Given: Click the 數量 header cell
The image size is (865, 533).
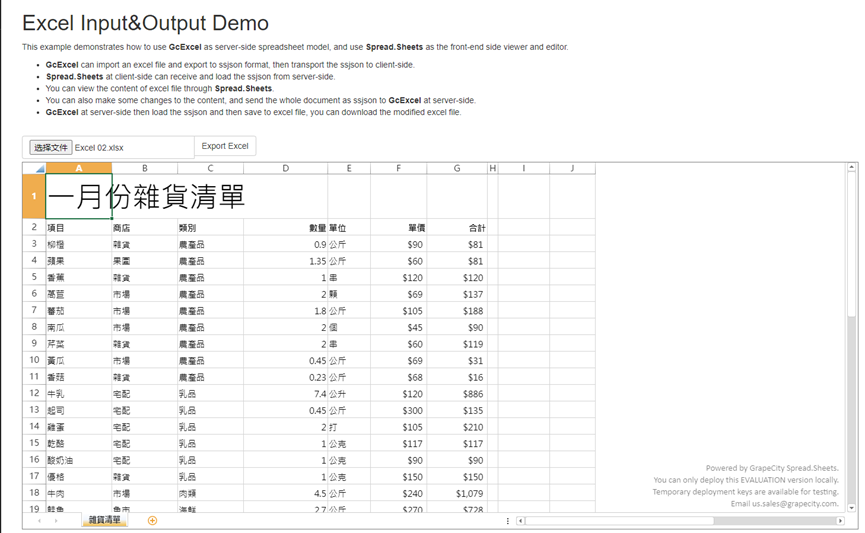Looking at the screenshot, I should pyautogui.click(x=285, y=227).
